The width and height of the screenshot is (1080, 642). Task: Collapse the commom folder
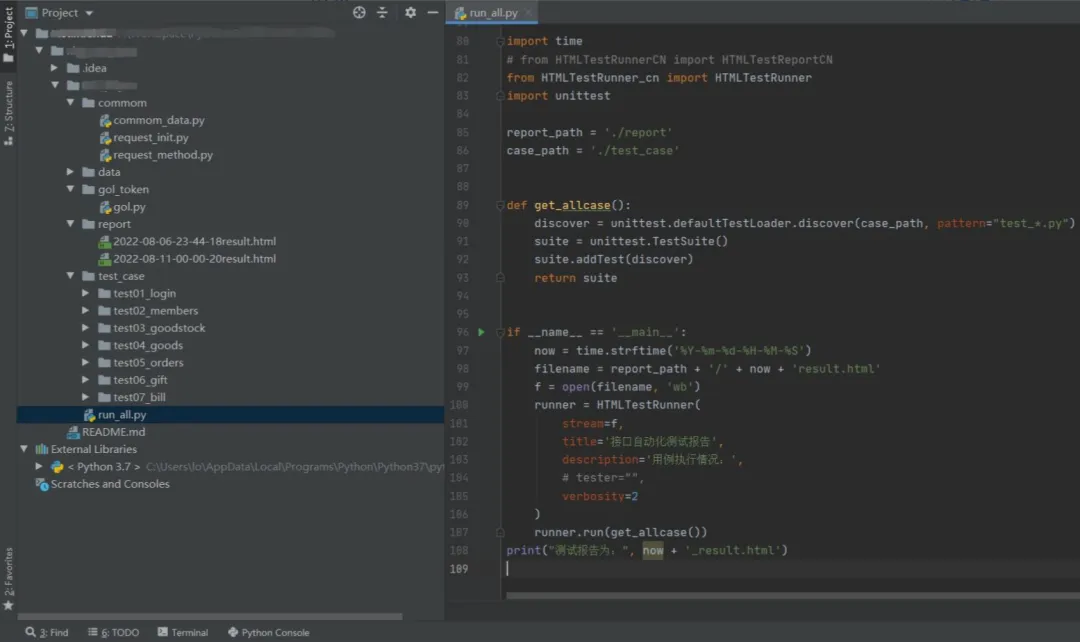tap(70, 102)
